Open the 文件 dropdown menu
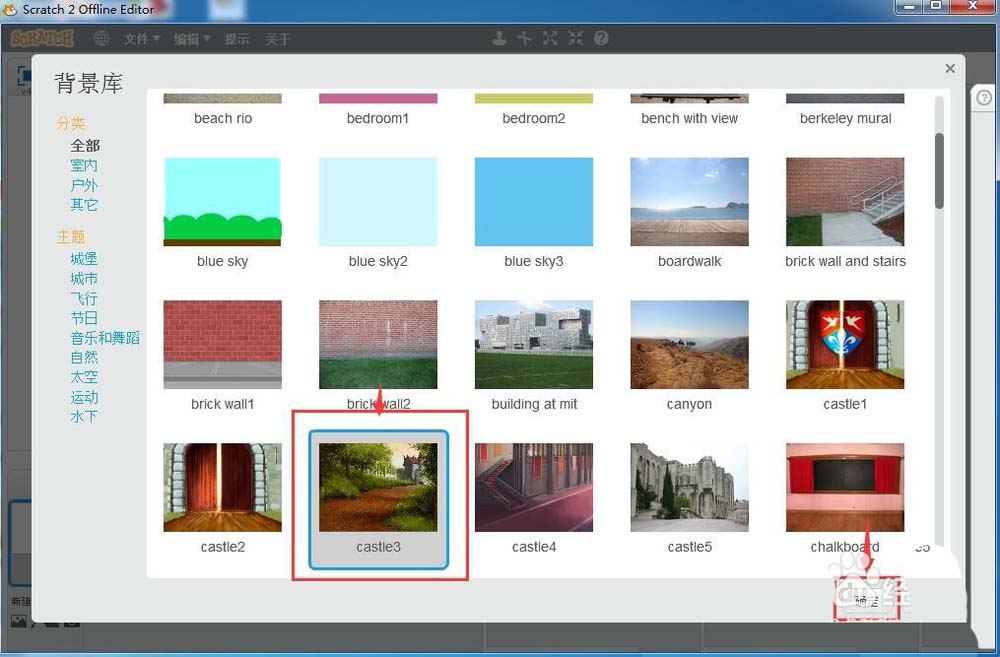 pos(141,39)
